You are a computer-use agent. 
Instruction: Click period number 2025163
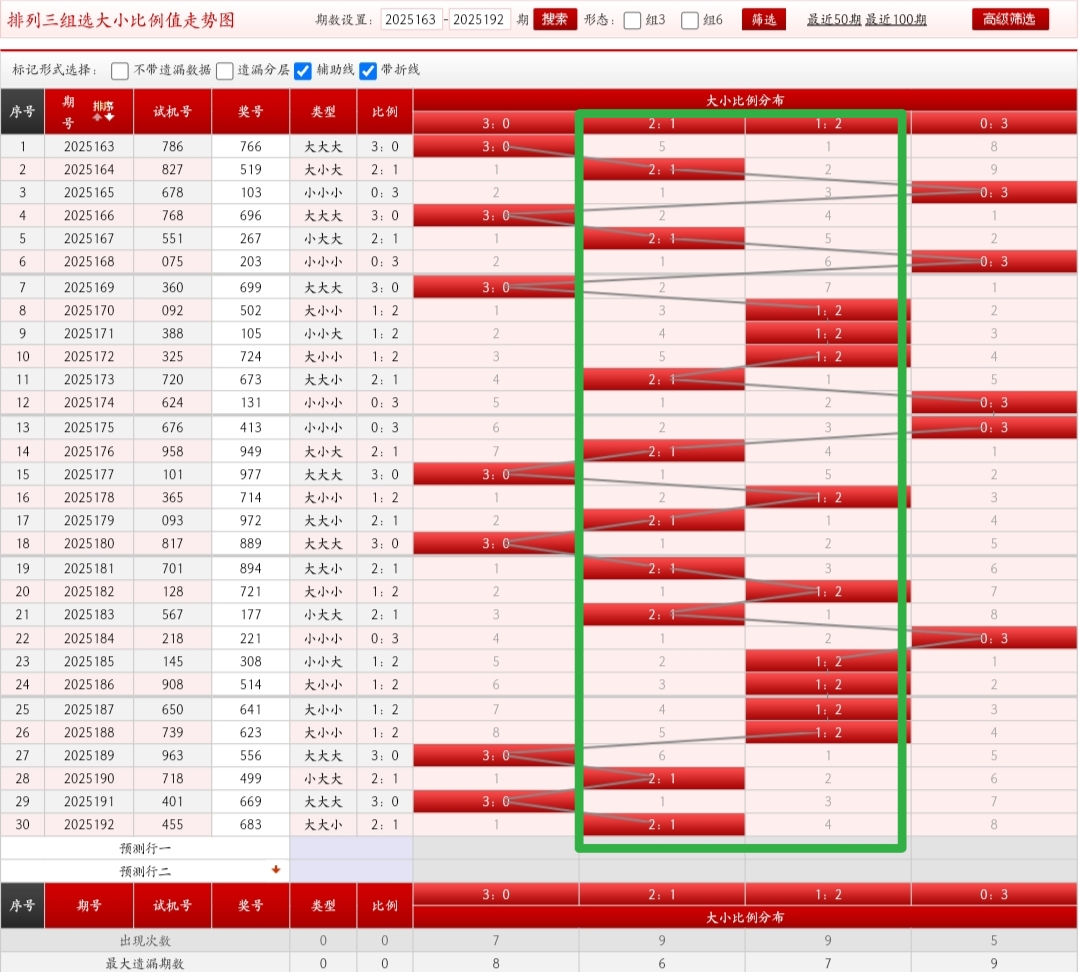pyautogui.click(x=89, y=146)
